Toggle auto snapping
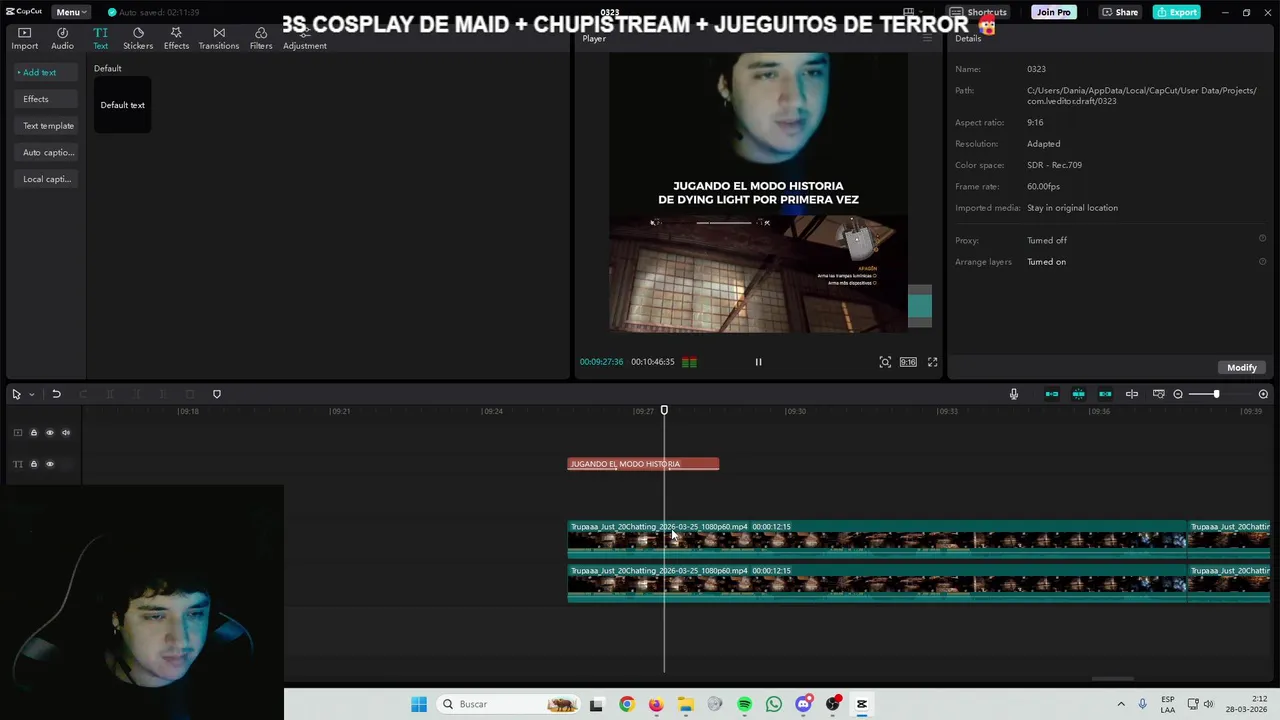This screenshot has width=1280, height=720. tap(1079, 394)
